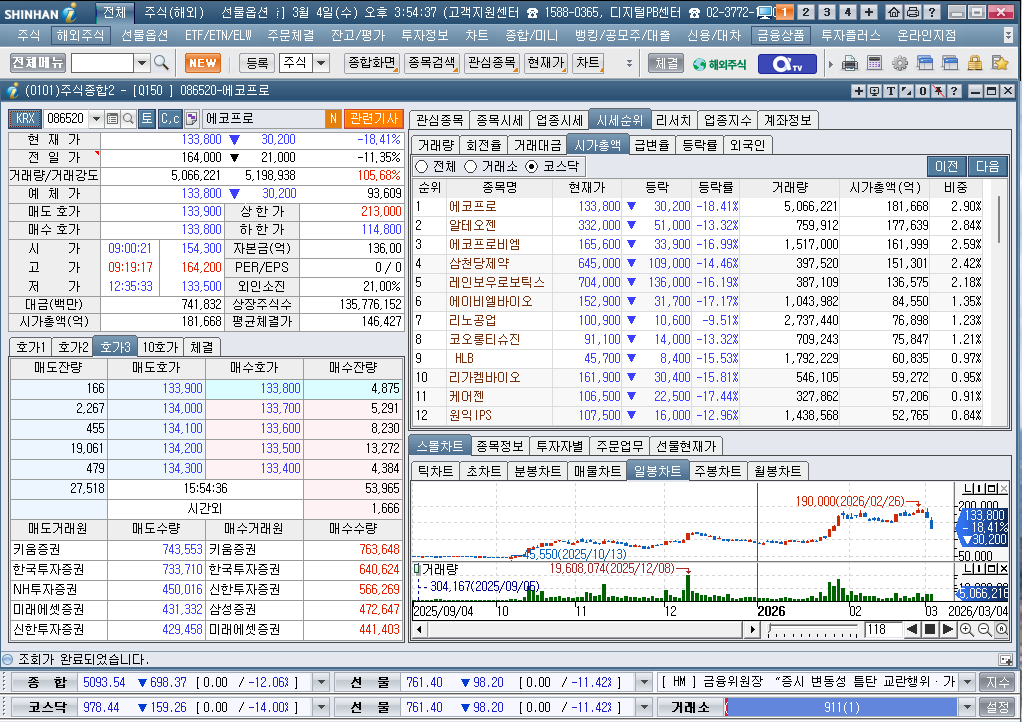Open the stock code 086520 dropdown arrow
Screen dimensions: 1022x722
[96, 119]
